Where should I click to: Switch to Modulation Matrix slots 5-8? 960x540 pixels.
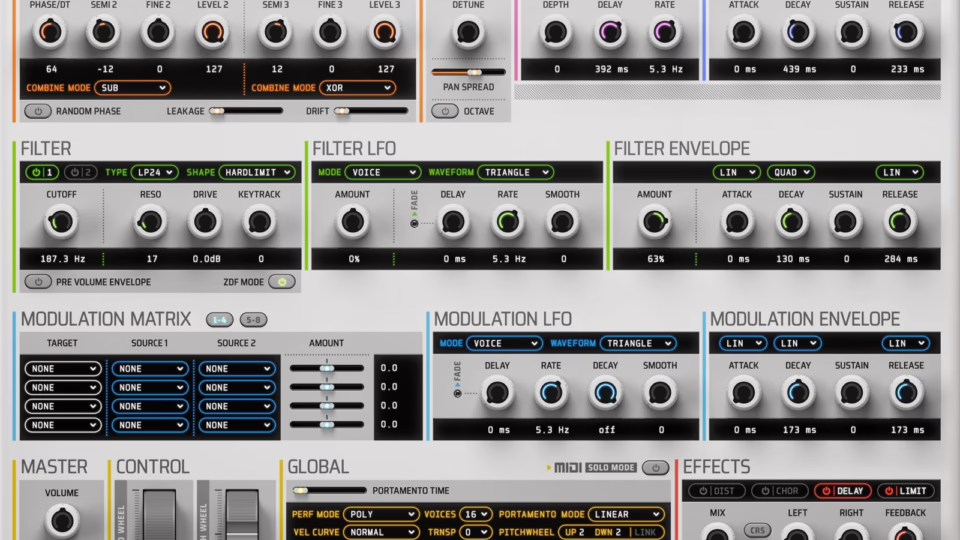pos(253,320)
